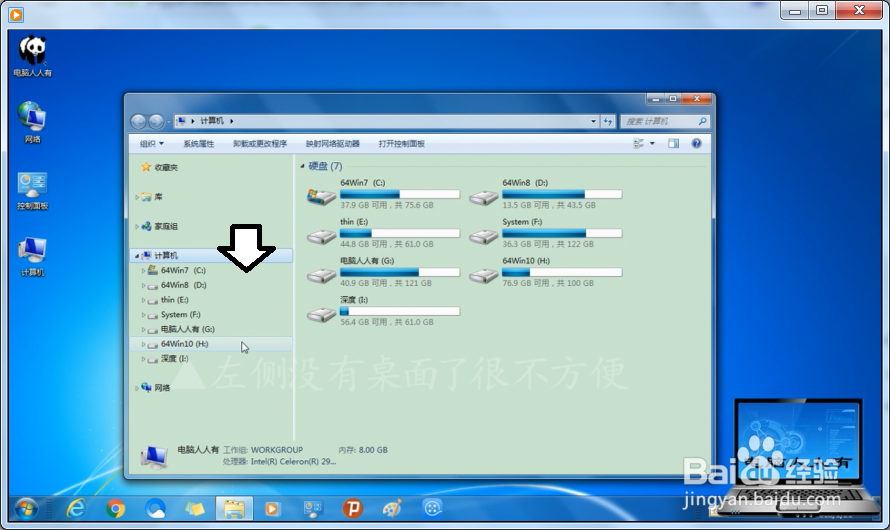This screenshot has height=530, width=890.
Task: Click the 64Win7 (C:) usage bar
Action: (400, 194)
